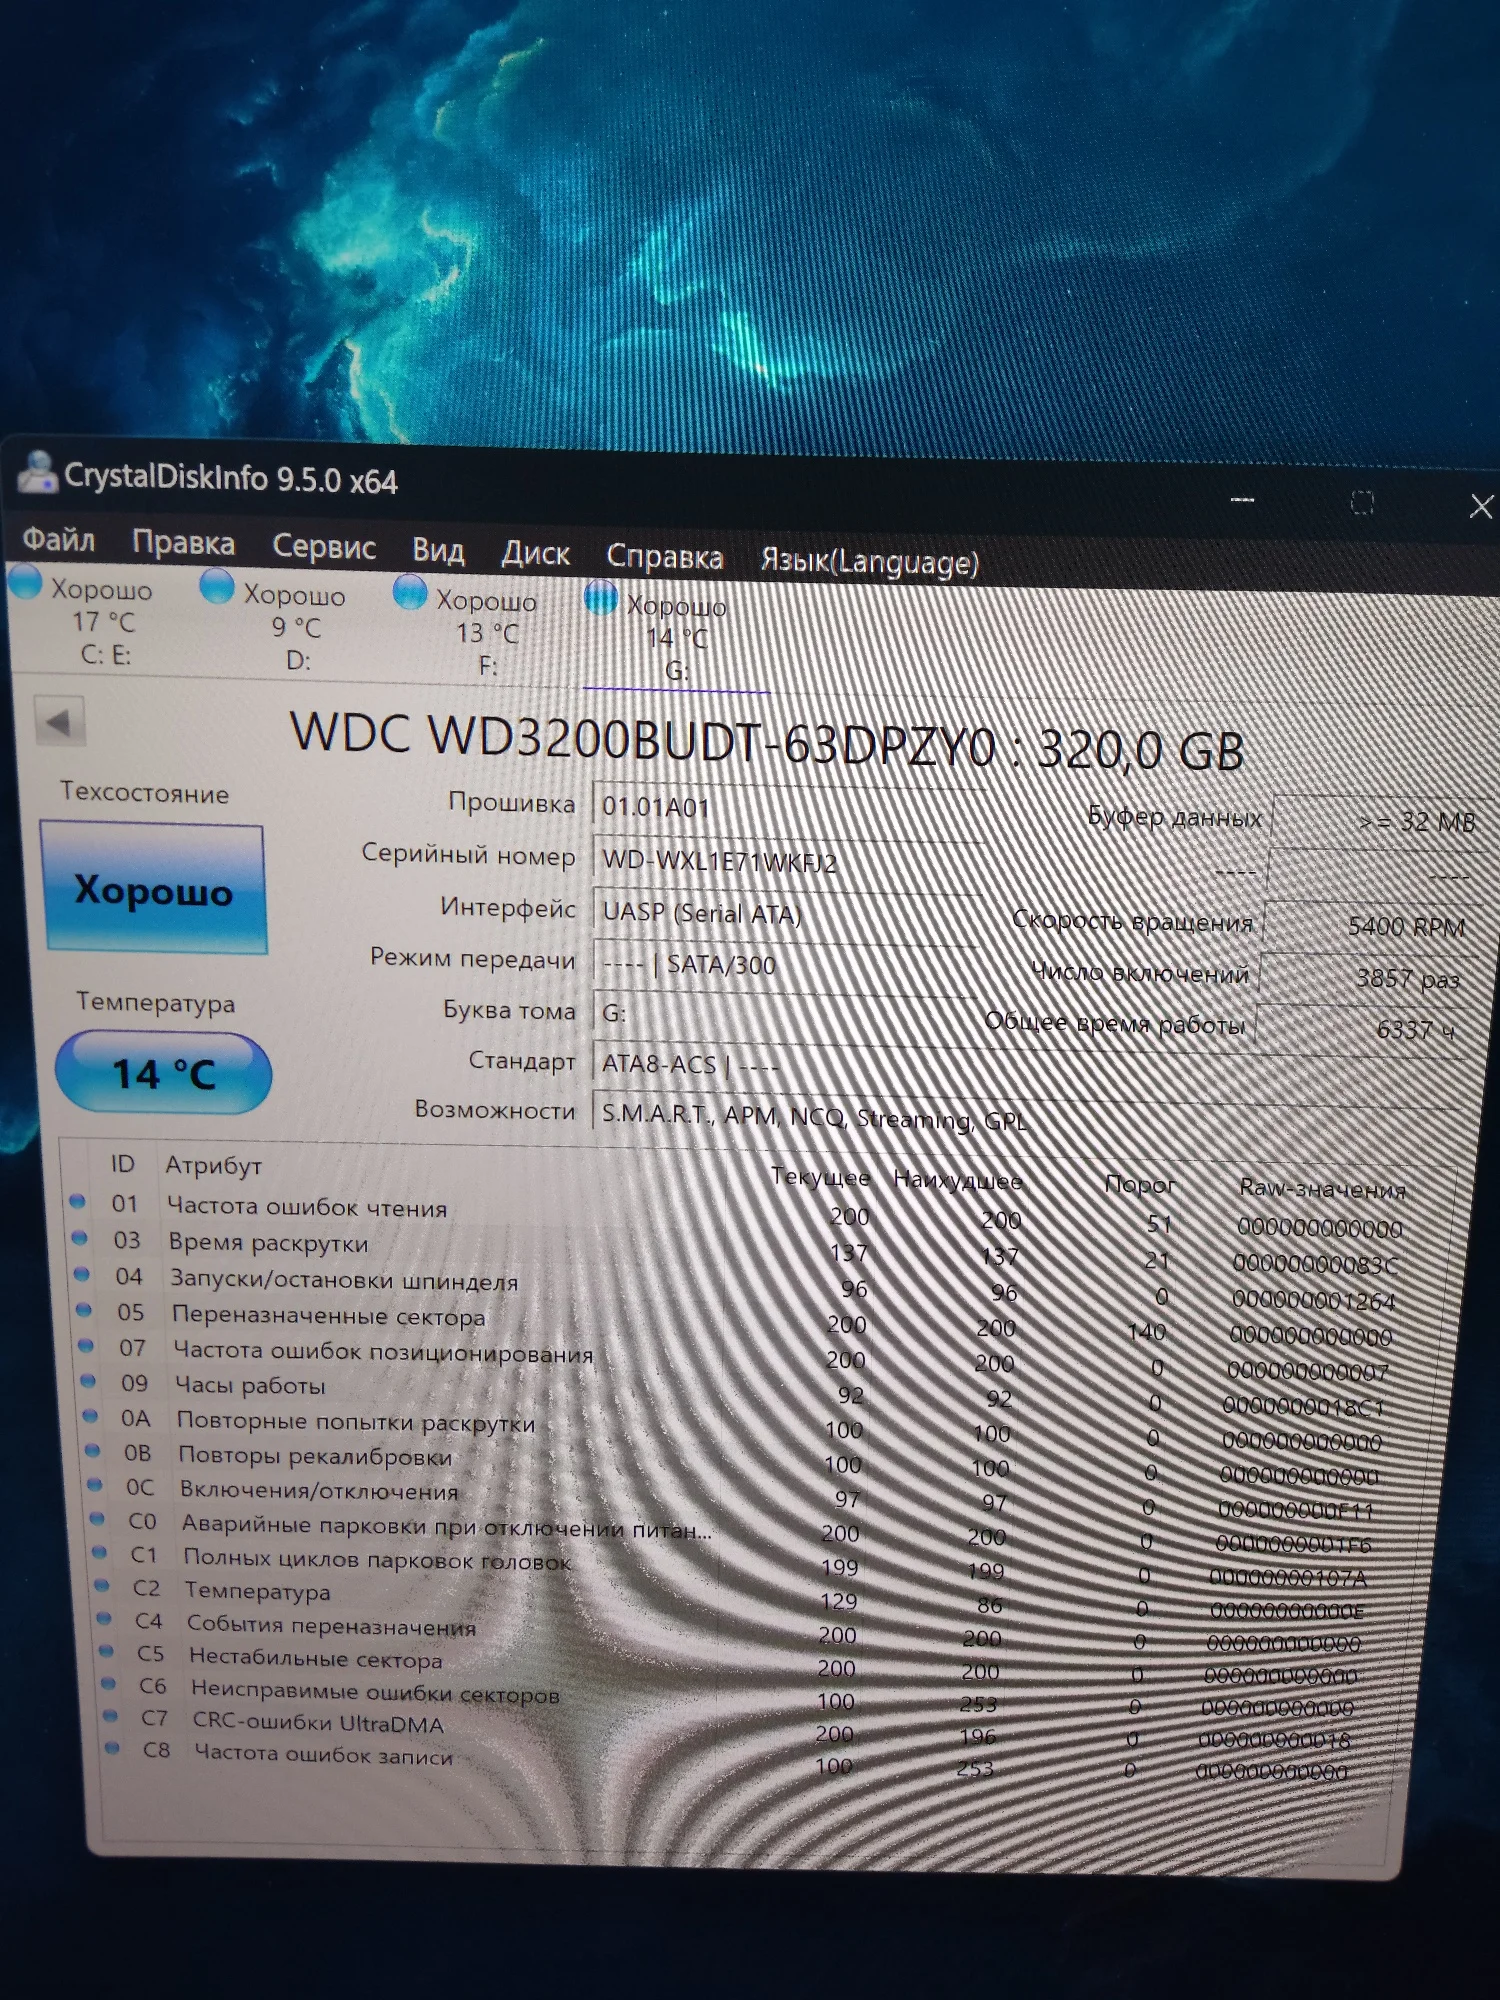Click the status dot for attribute 0B
The image size is (1500, 2000).
tap(93, 1450)
